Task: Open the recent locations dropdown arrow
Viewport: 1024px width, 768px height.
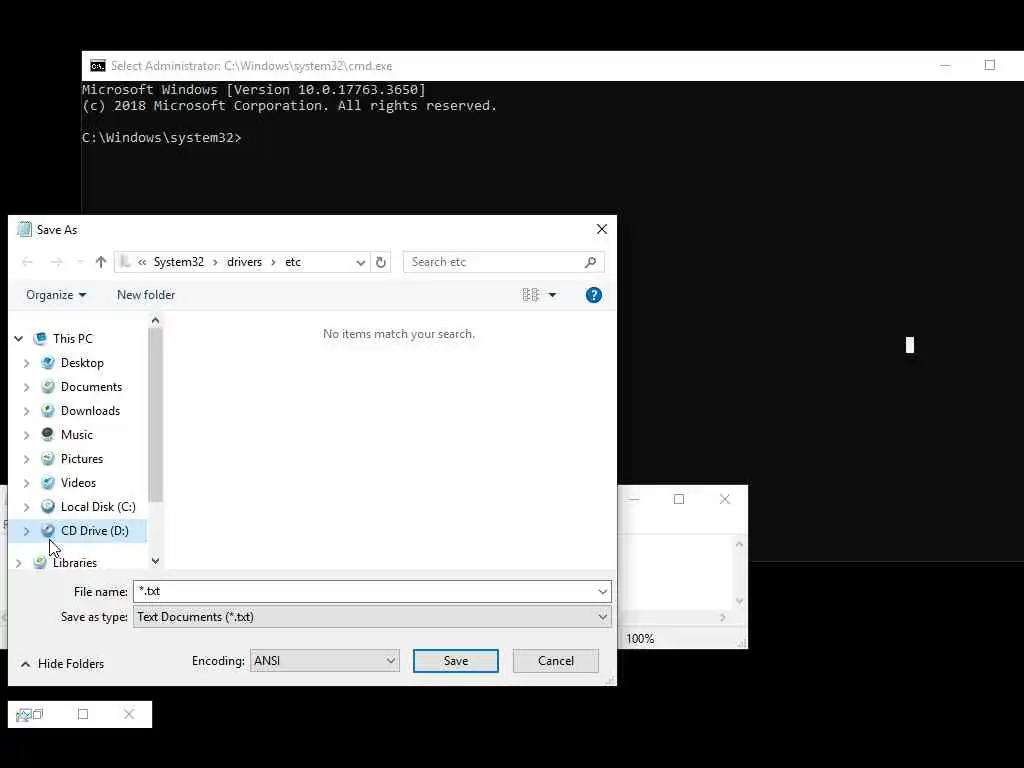Action: click(80, 263)
